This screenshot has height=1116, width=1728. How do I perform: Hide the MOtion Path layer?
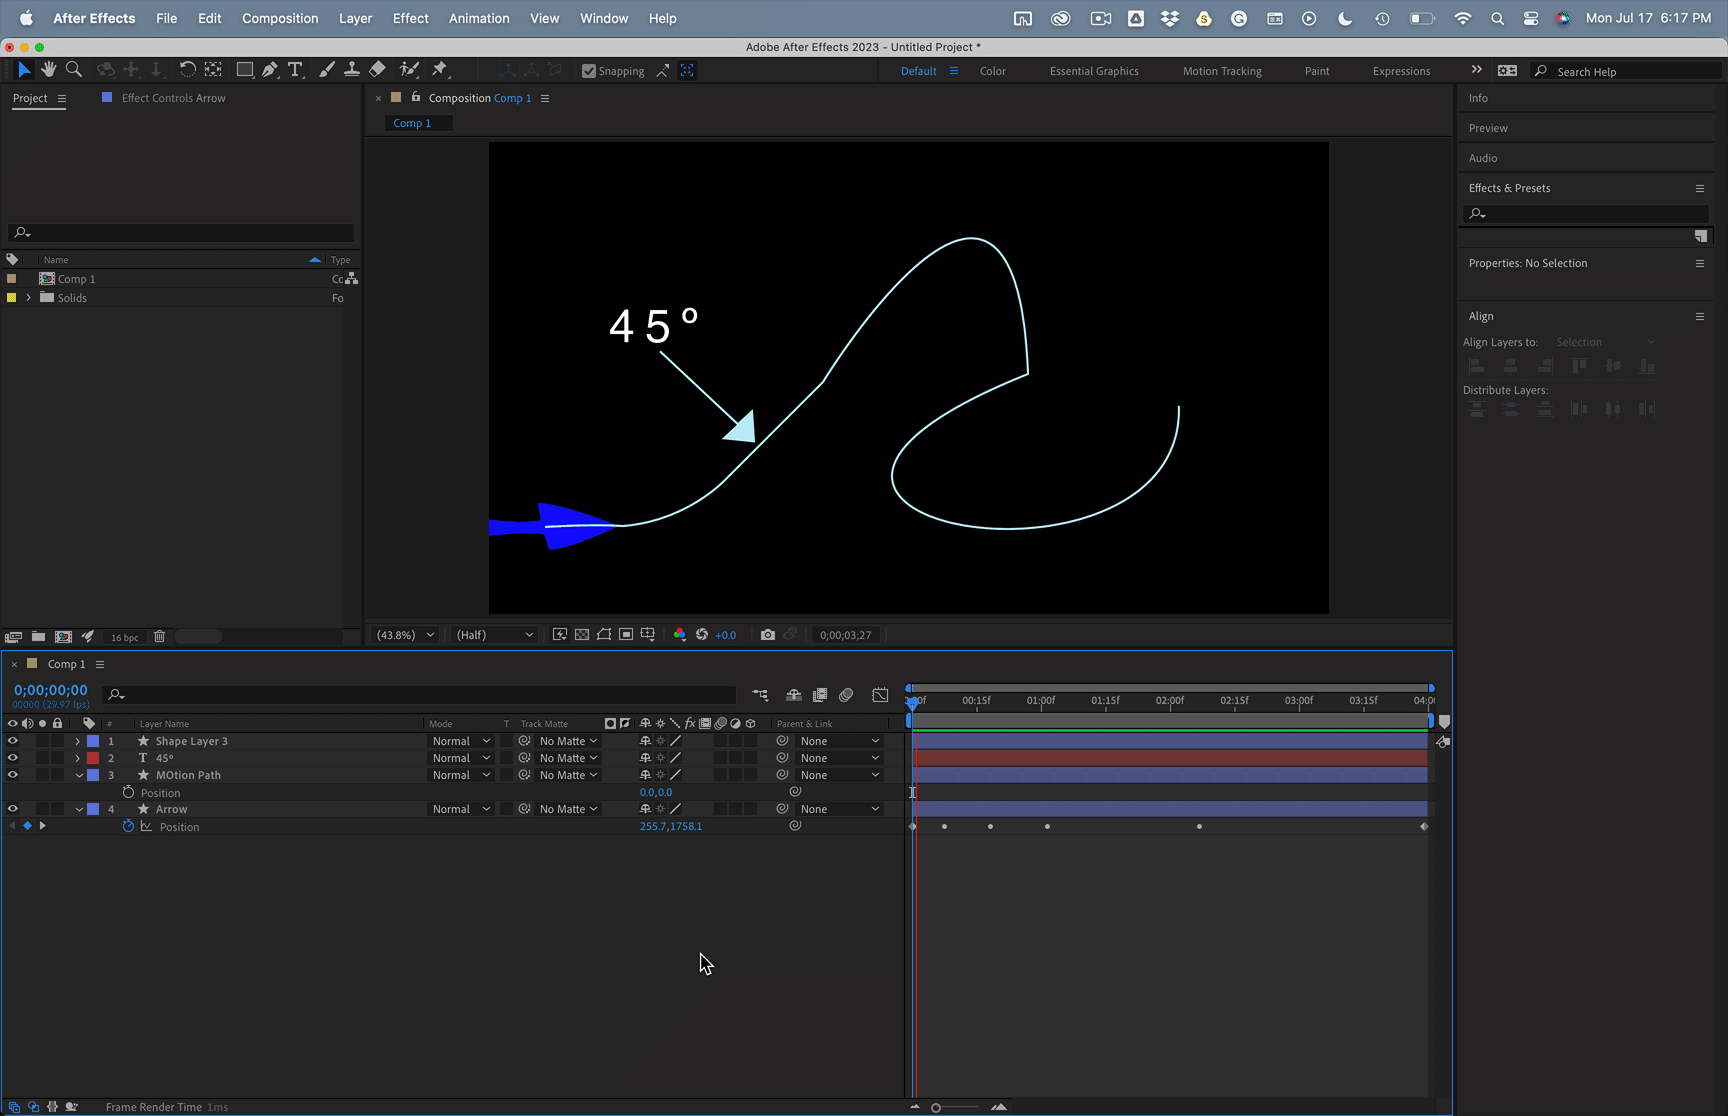pos(12,775)
